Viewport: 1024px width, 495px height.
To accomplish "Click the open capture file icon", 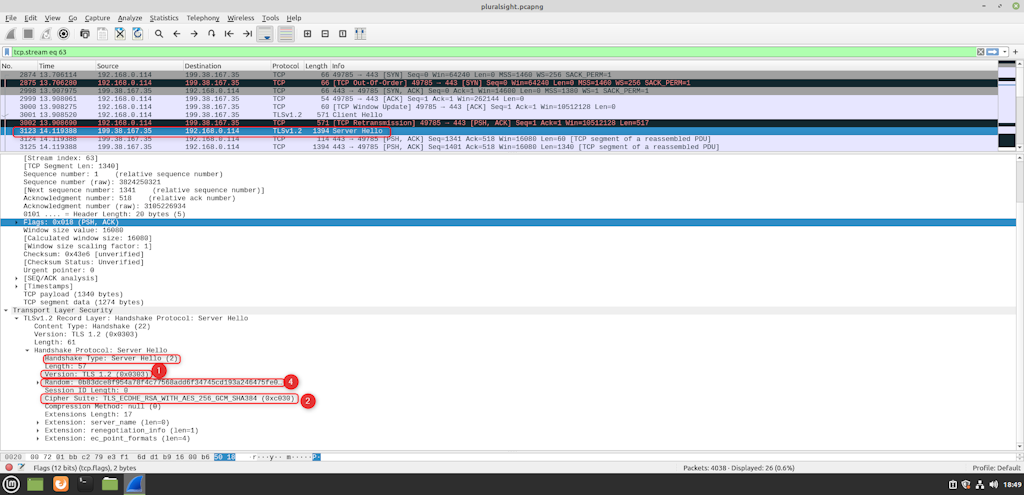I will coord(85,34).
